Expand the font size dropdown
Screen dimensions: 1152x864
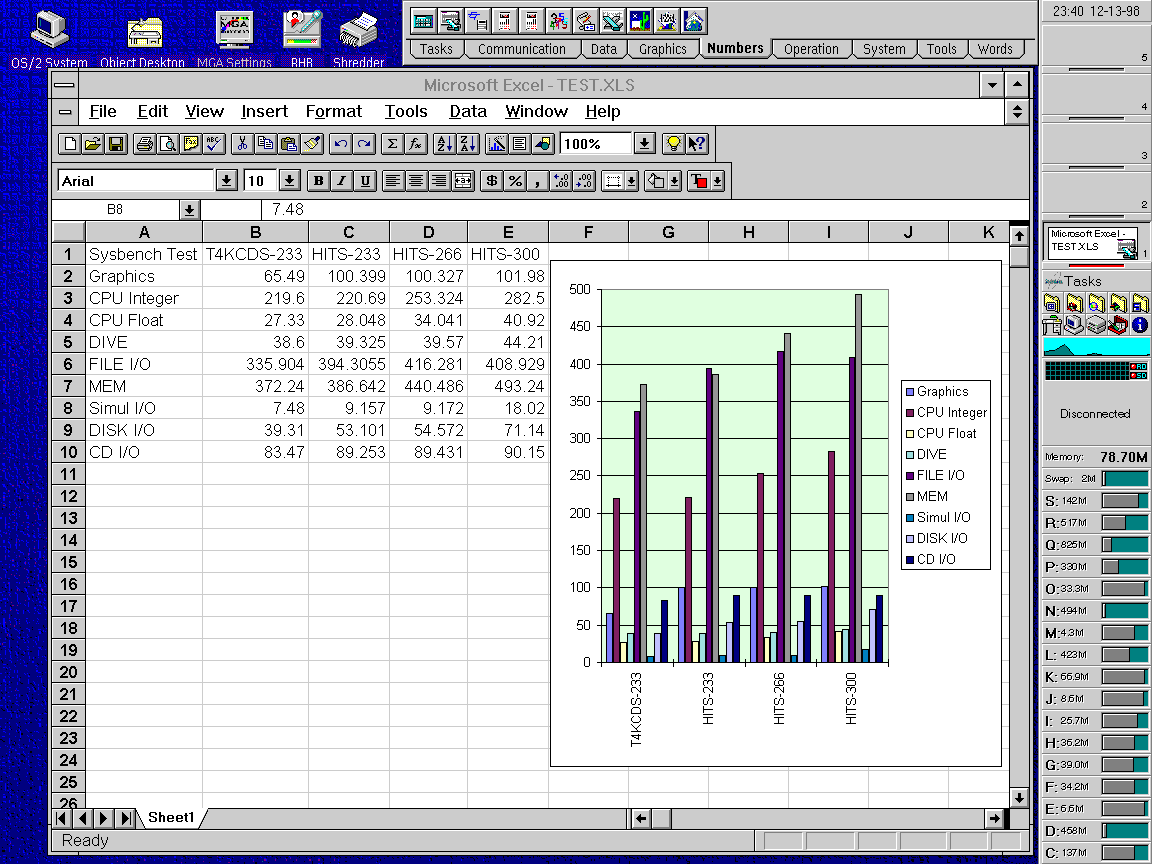tap(289, 181)
